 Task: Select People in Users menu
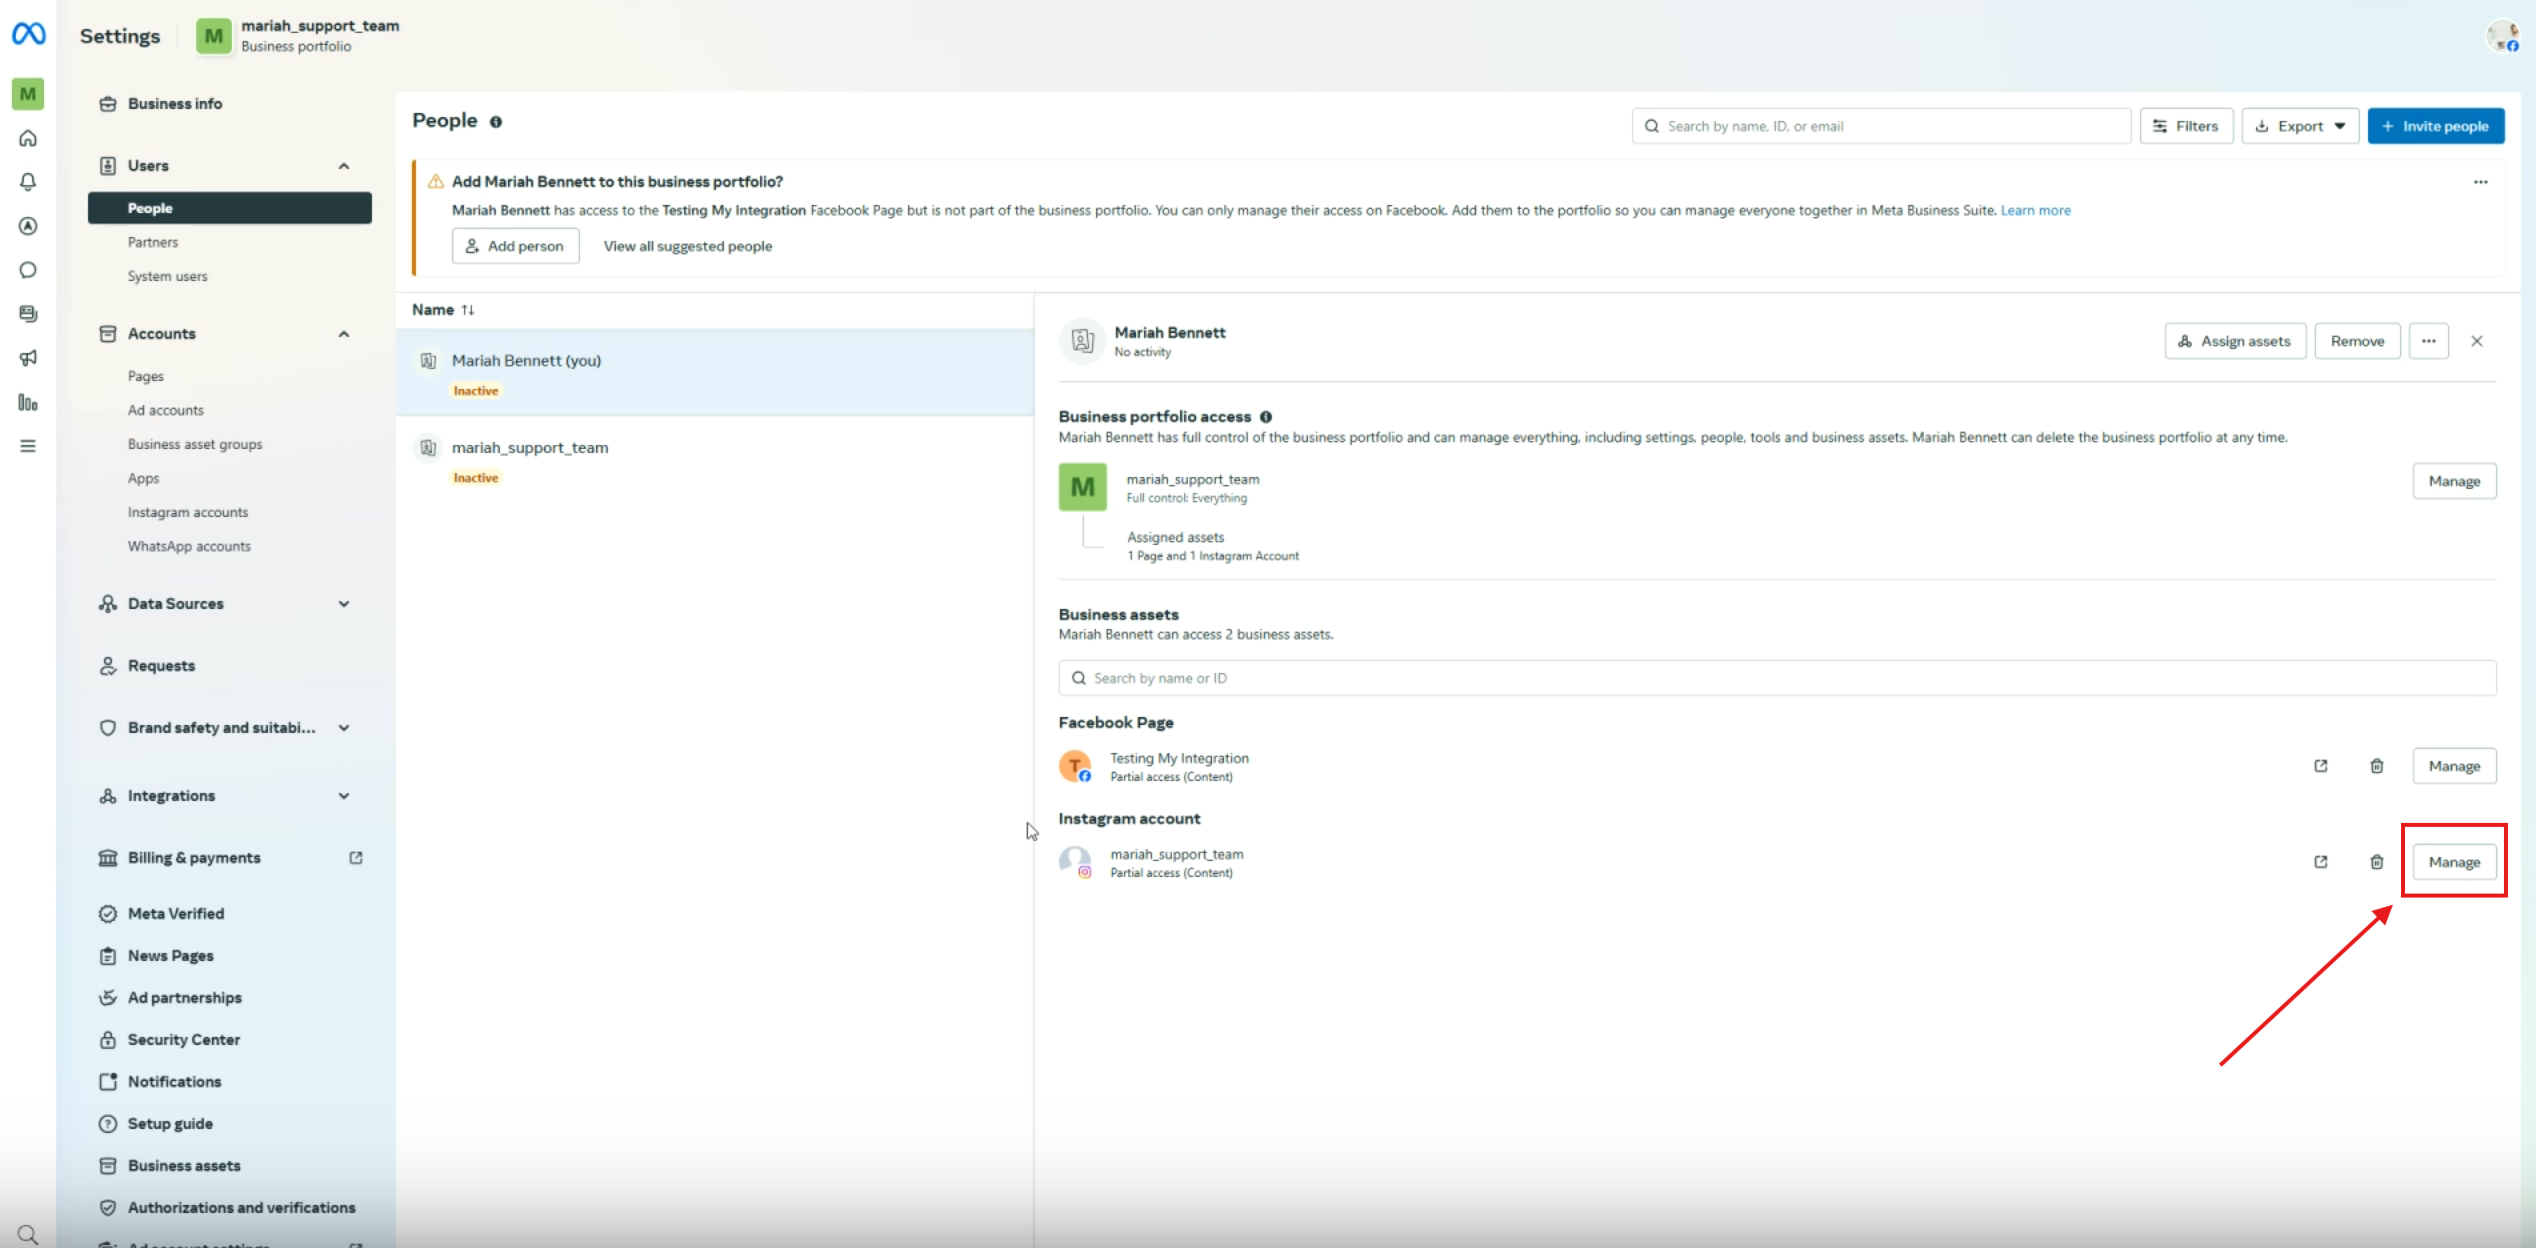(230, 208)
